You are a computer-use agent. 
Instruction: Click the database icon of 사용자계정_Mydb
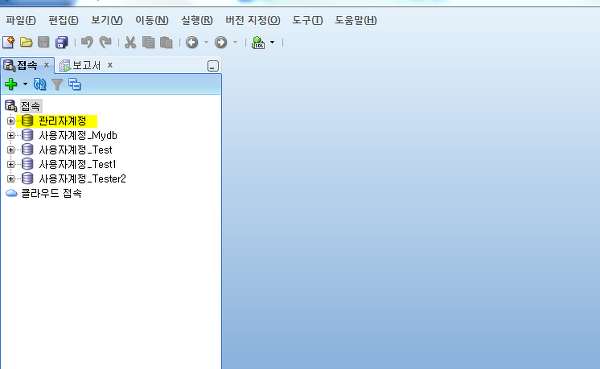pyautogui.click(x=27, y=135)
